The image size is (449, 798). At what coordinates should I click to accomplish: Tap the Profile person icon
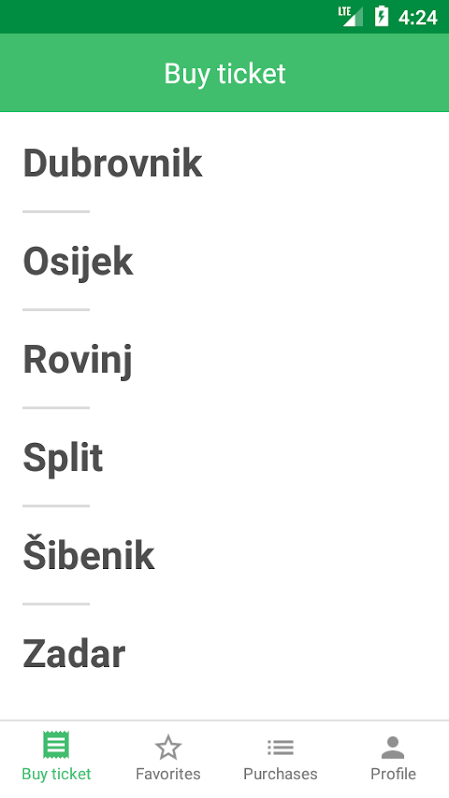(392, 747)
